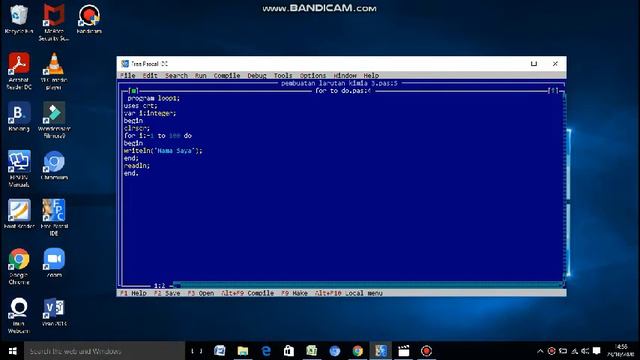Viewport: 640px width, 360px height.
Task: Open File Explorer from the taskbar
Action: coord(243,351)
